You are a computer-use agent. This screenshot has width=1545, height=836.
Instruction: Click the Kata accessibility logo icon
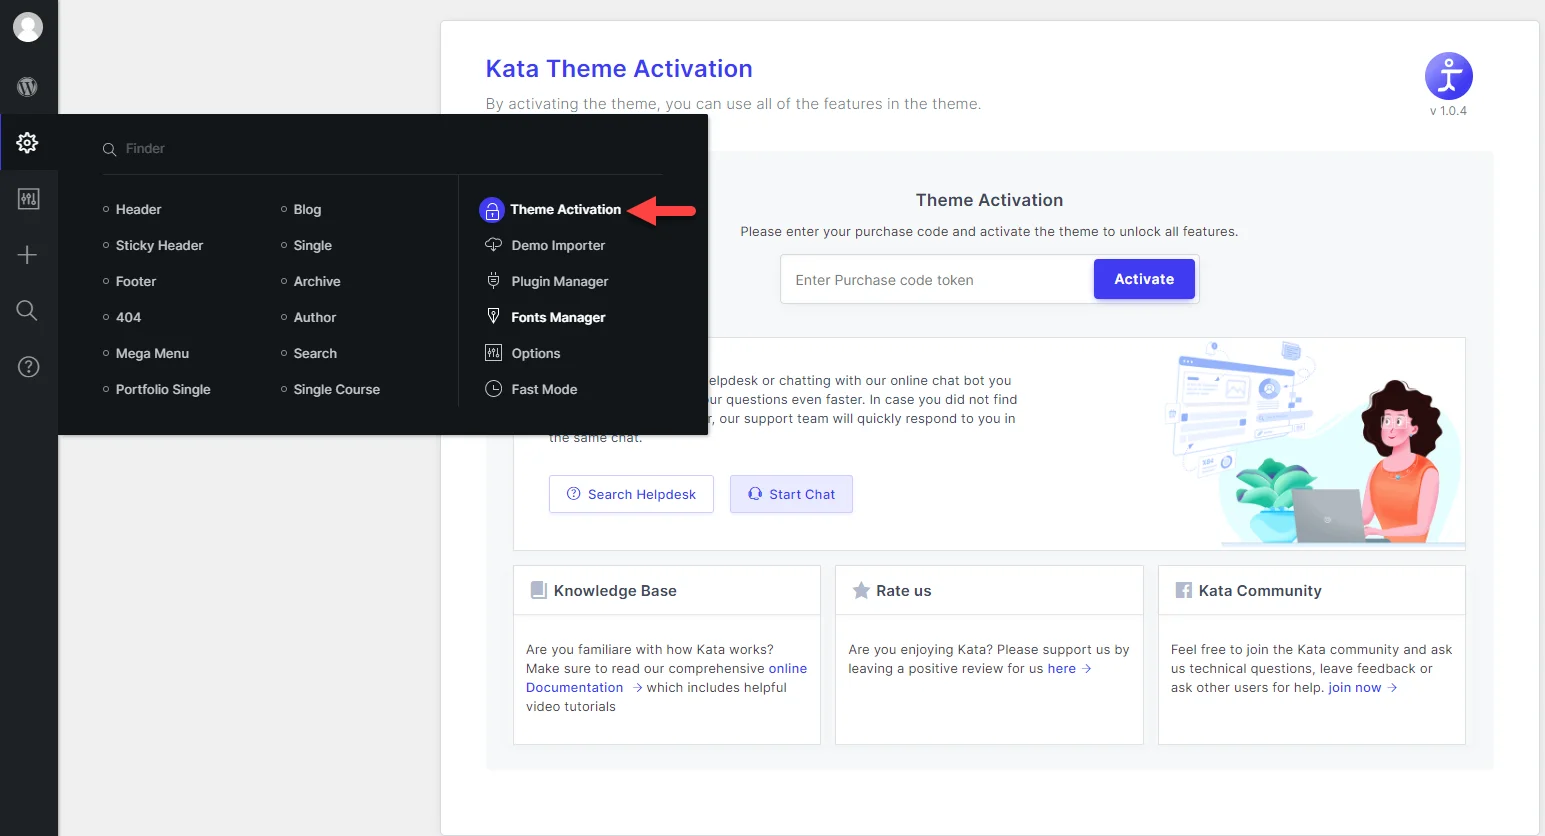tap(1448, 76)
